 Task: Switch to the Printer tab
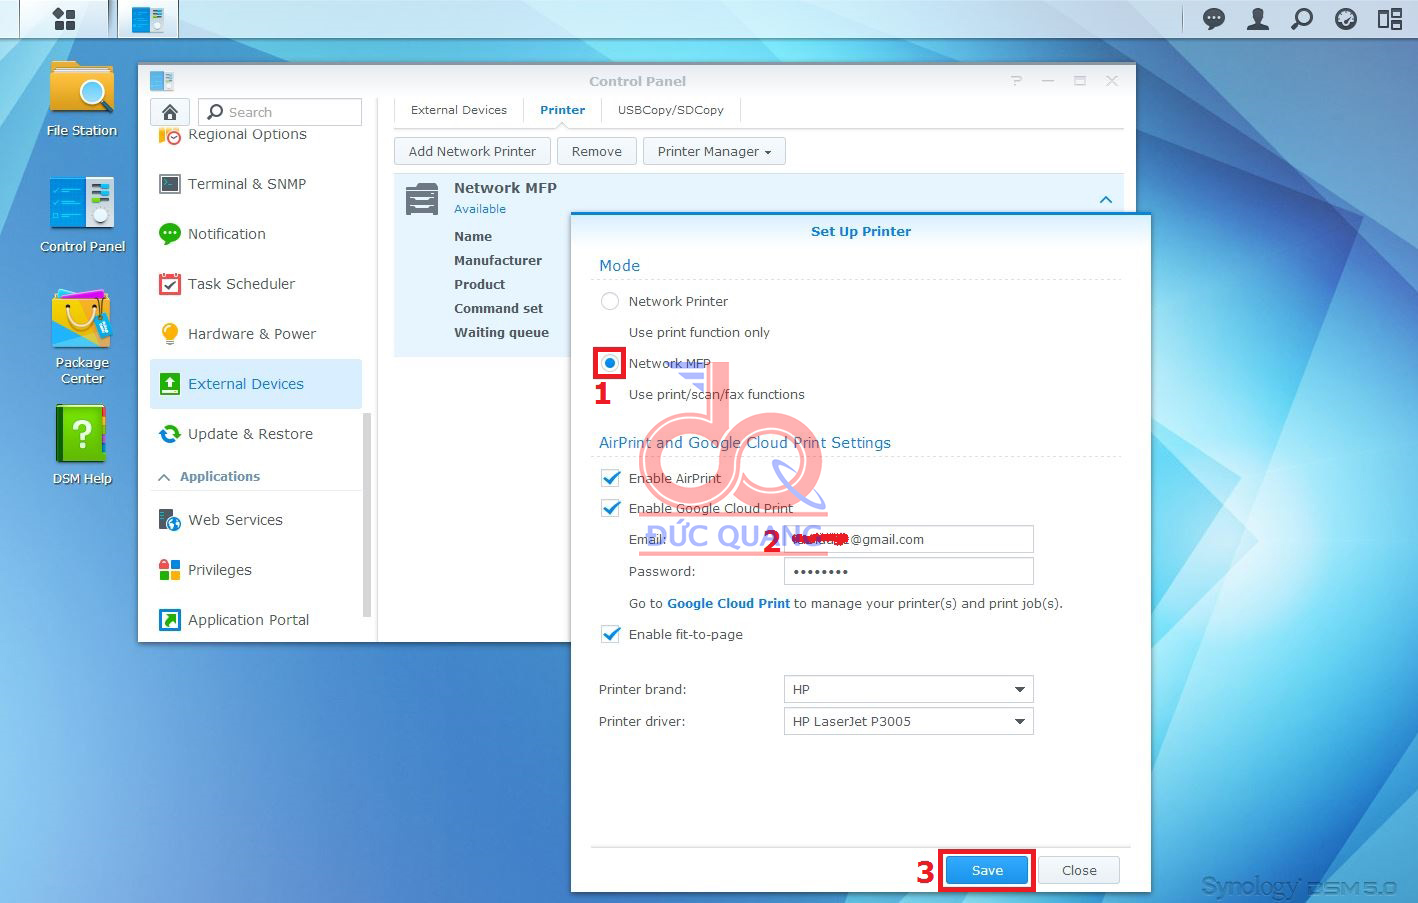[x=563, y=110]
